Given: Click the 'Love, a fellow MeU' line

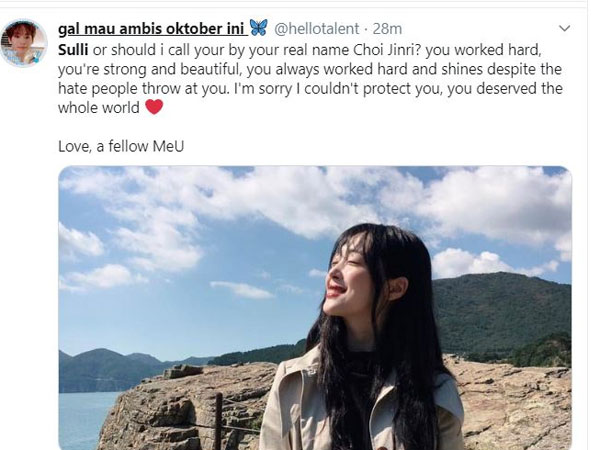Looking at the screenshot, I should (x=121, y=146).
